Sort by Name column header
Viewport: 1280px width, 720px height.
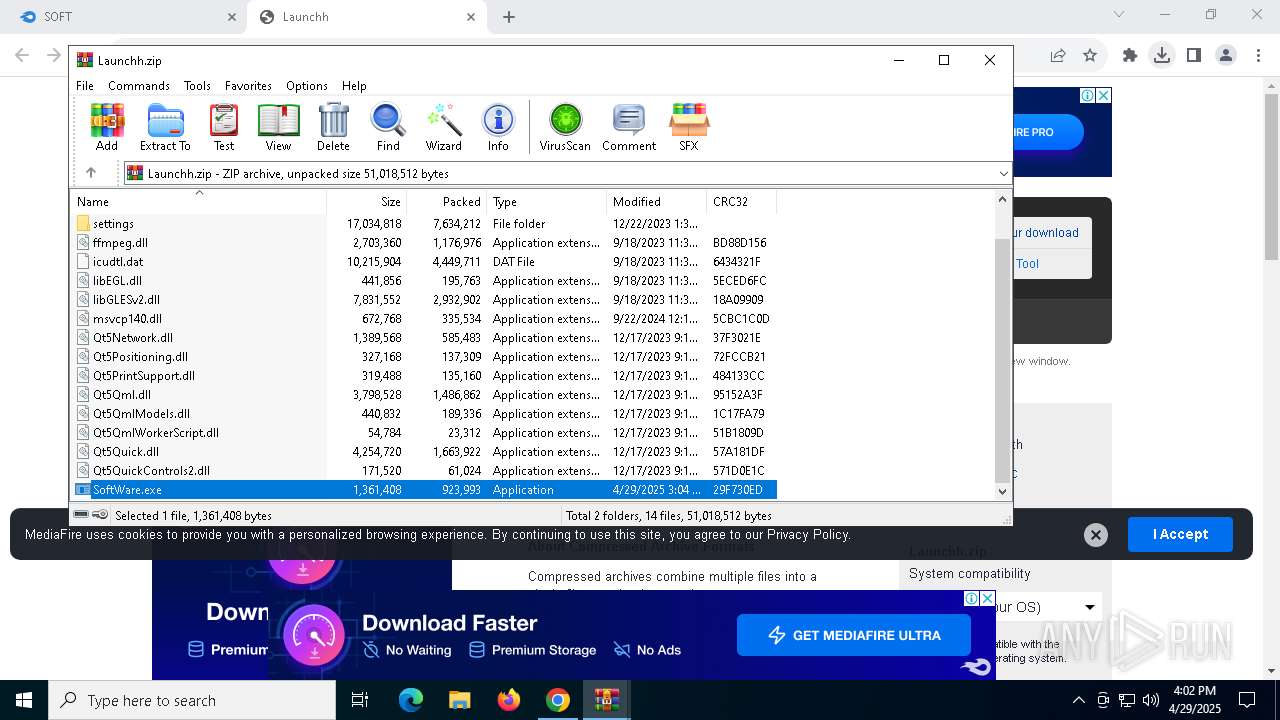pos(198,202)
